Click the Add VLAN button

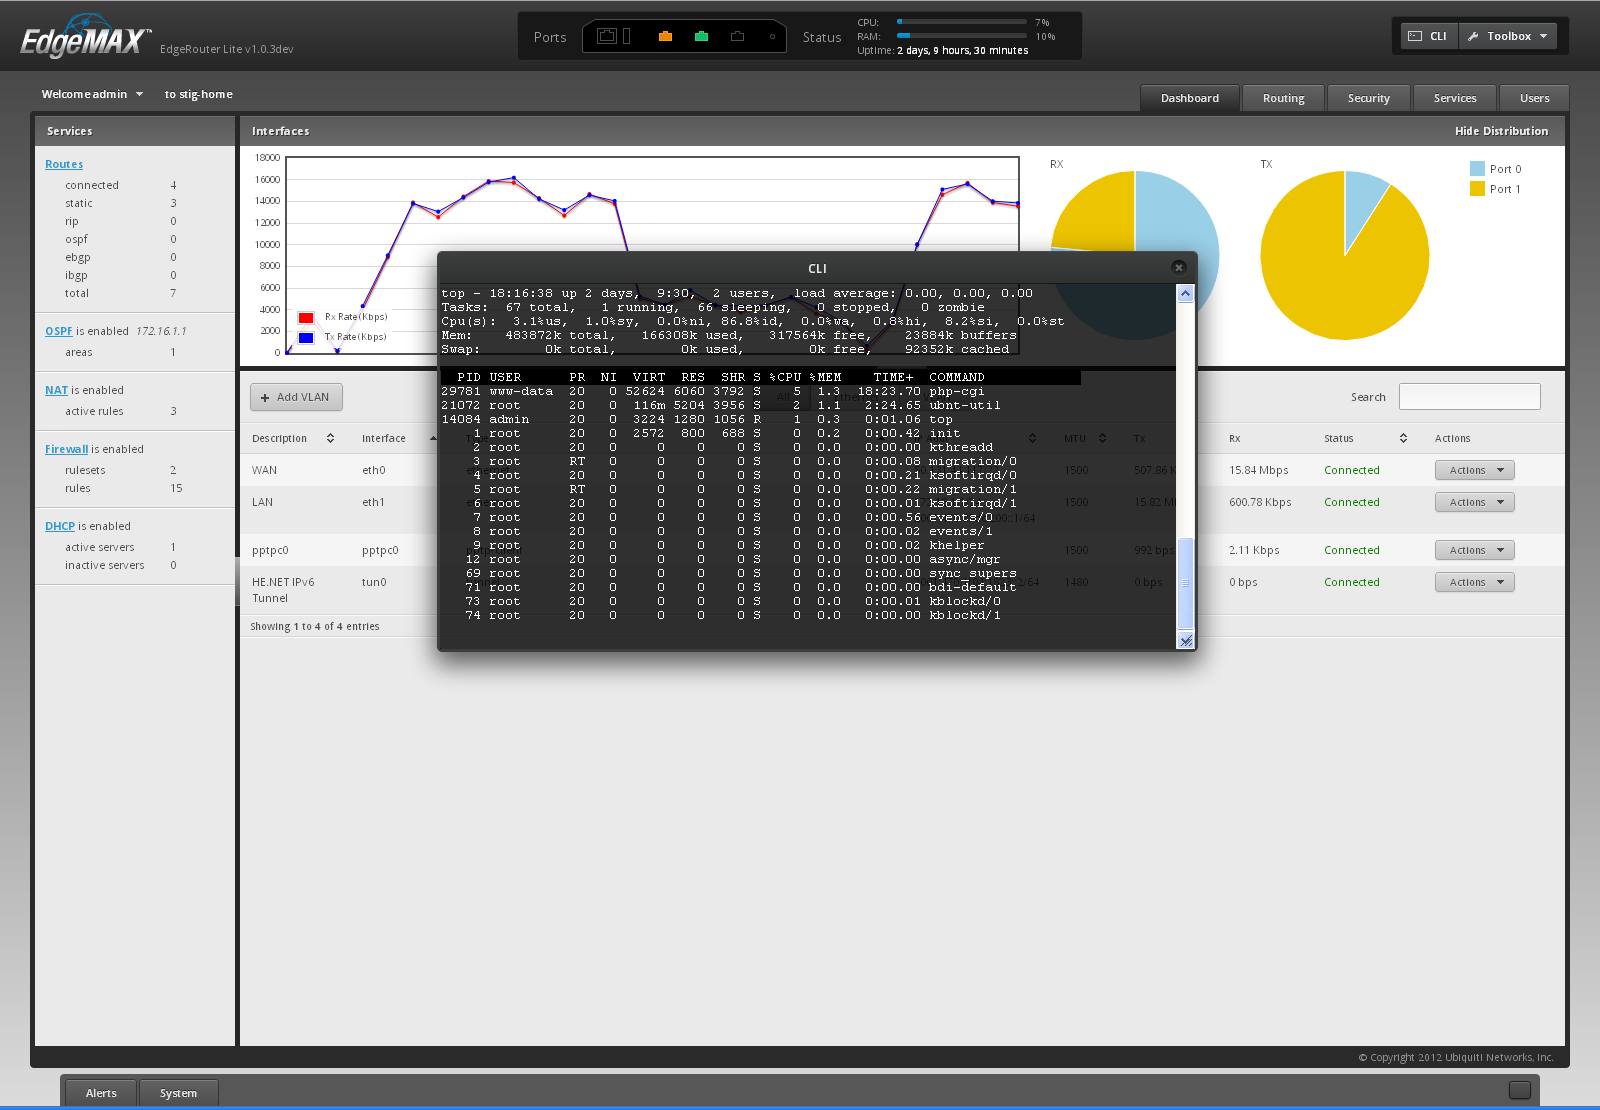click(x=296, y=397)
